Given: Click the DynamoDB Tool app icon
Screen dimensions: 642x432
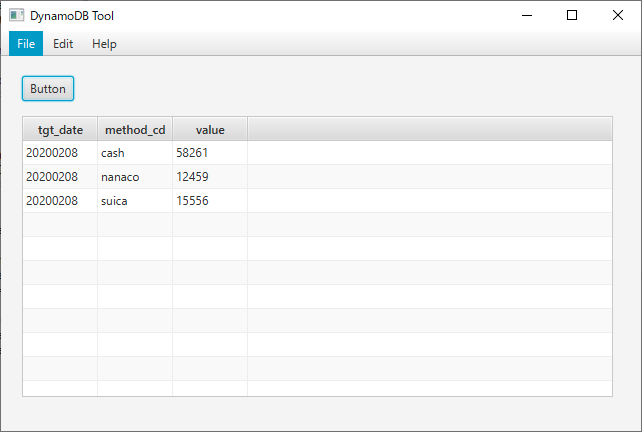Looking at the screenshot, I should pos(17,15).
